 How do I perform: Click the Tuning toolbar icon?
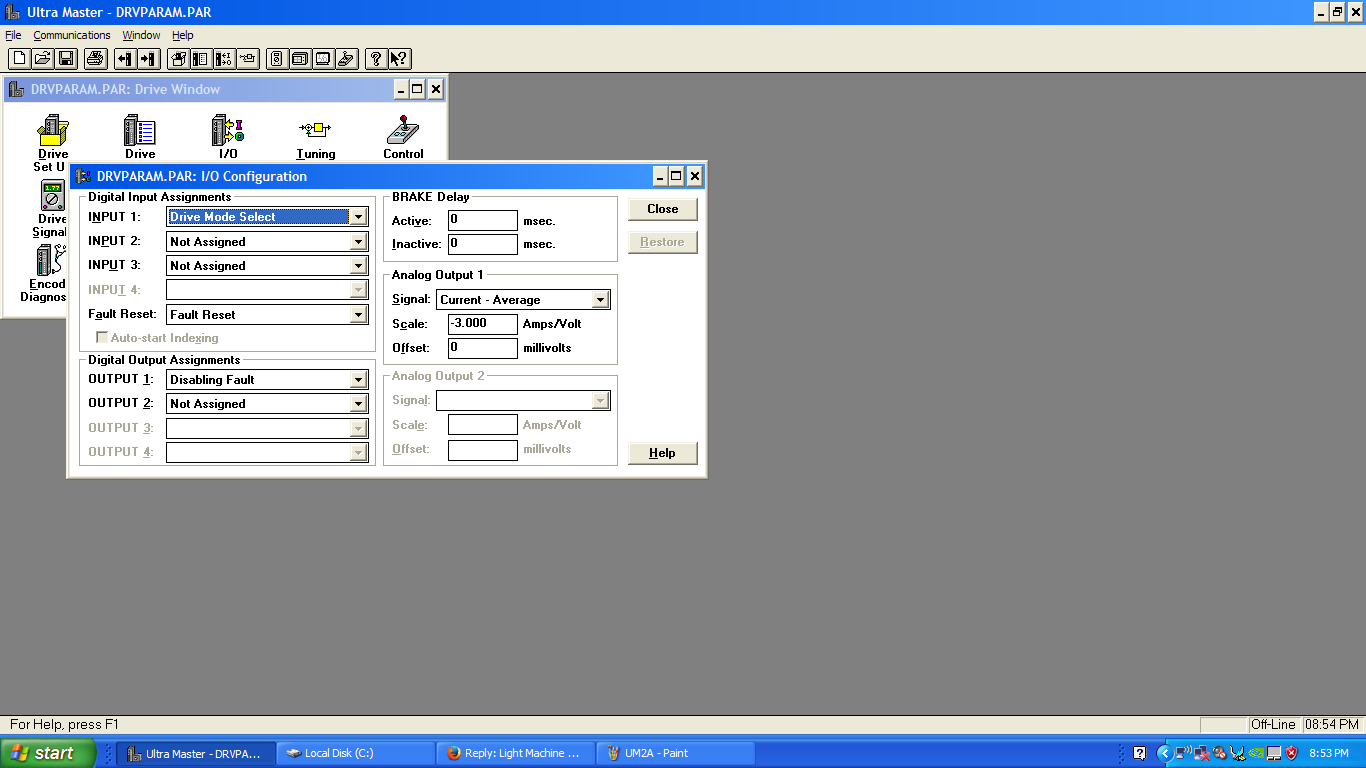coord(247,59)
